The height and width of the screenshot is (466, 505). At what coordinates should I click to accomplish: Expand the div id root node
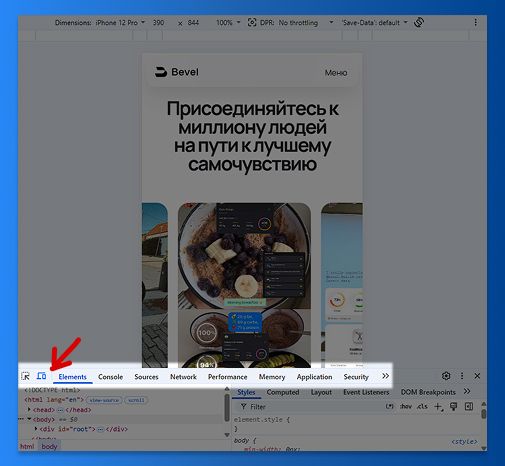[36, 428]
